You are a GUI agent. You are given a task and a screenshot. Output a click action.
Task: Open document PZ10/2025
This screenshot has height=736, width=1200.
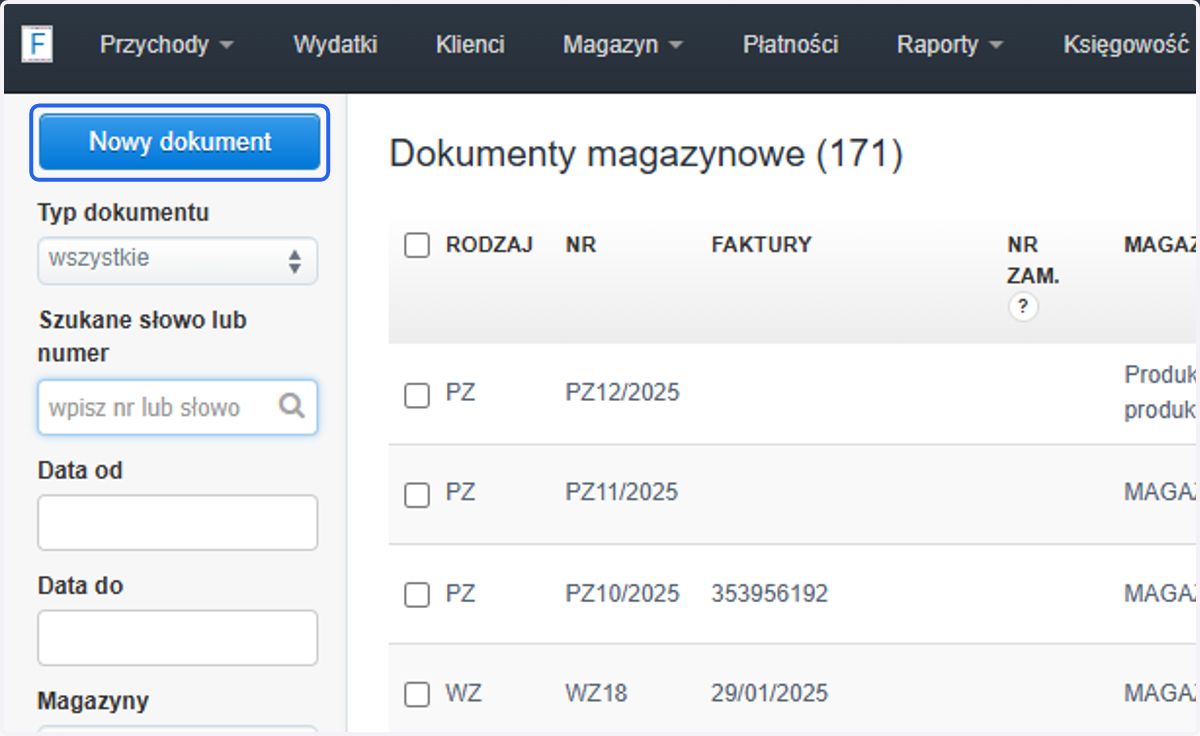click(622, 593)
